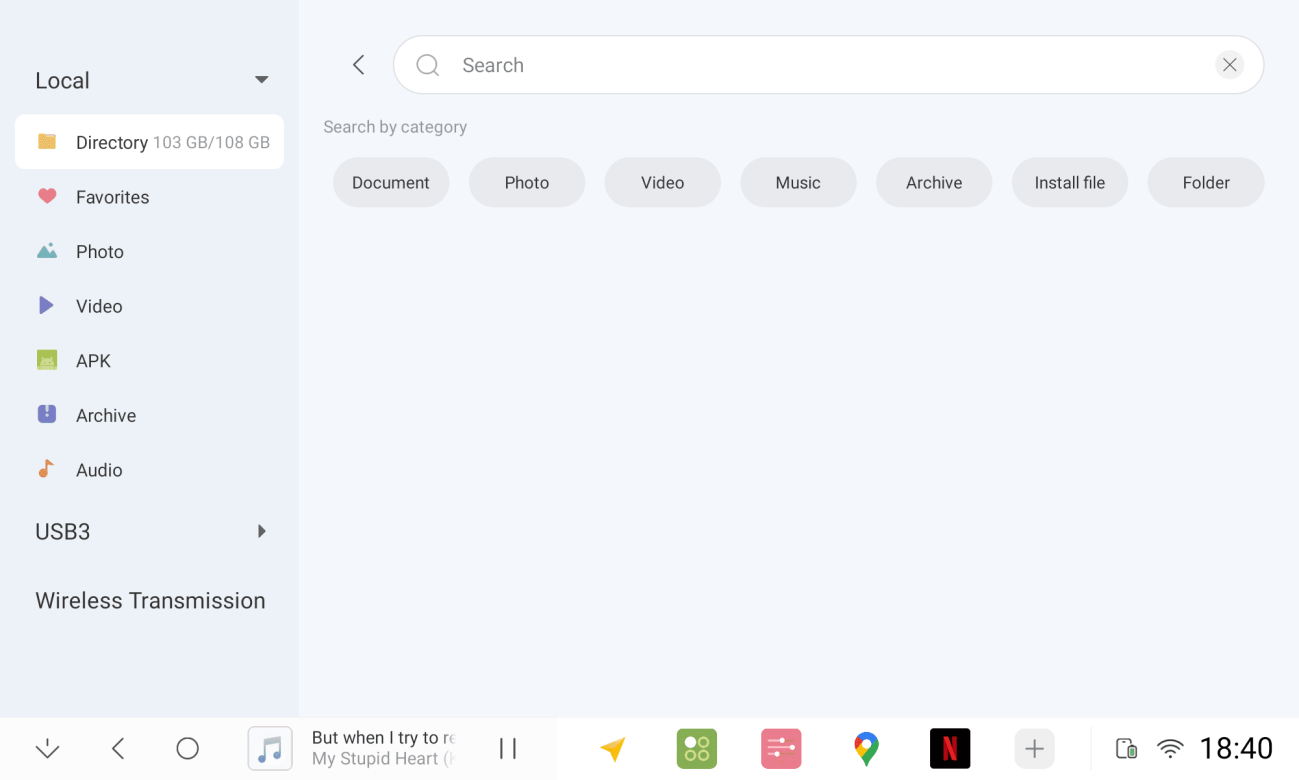Launch Google Maps
Viewport: 1299px width, 780px height.
tap(866, 748)
